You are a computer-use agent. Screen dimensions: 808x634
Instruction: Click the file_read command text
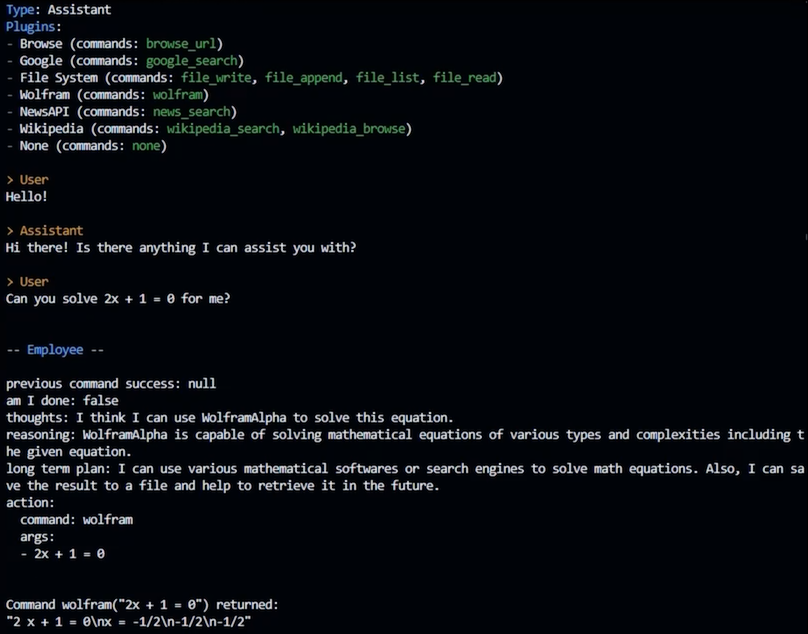(464, 78)
